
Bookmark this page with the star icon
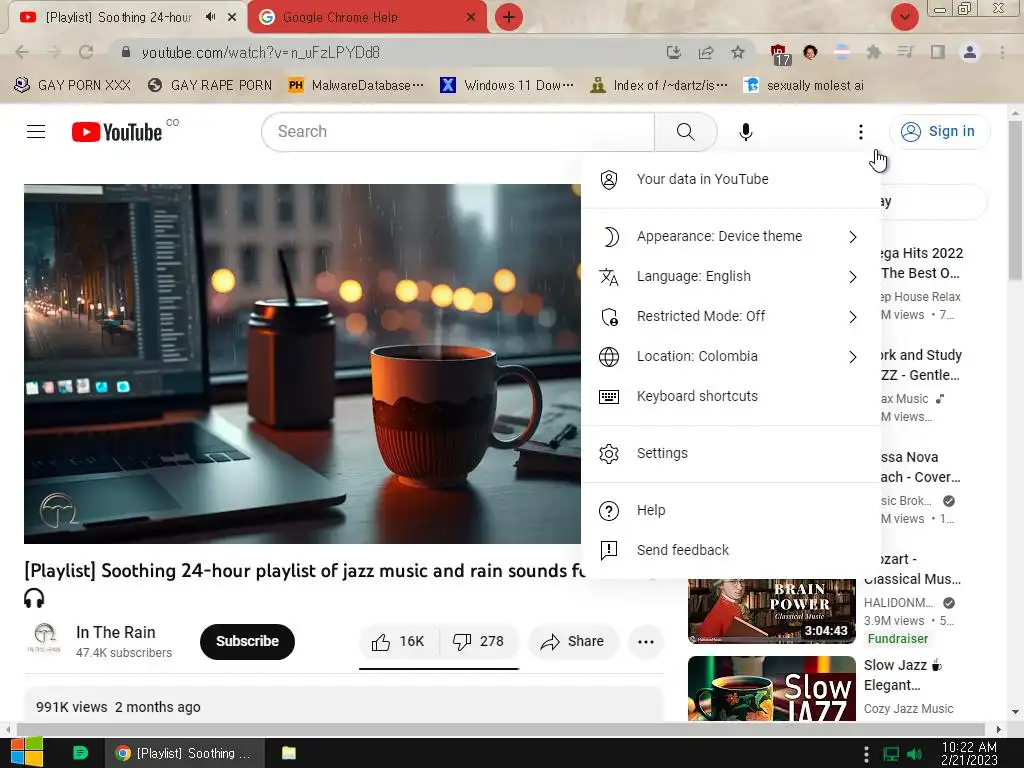(x=738, y=52)
